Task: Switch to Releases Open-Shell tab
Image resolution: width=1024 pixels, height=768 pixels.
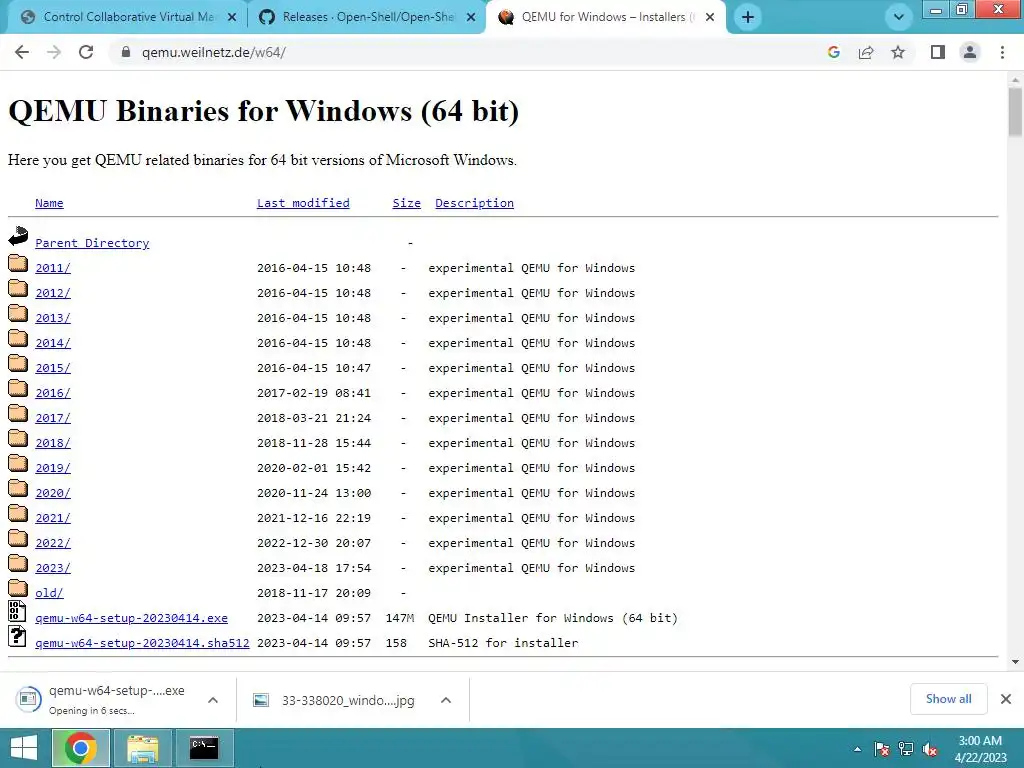Action: tap(368, 17)
